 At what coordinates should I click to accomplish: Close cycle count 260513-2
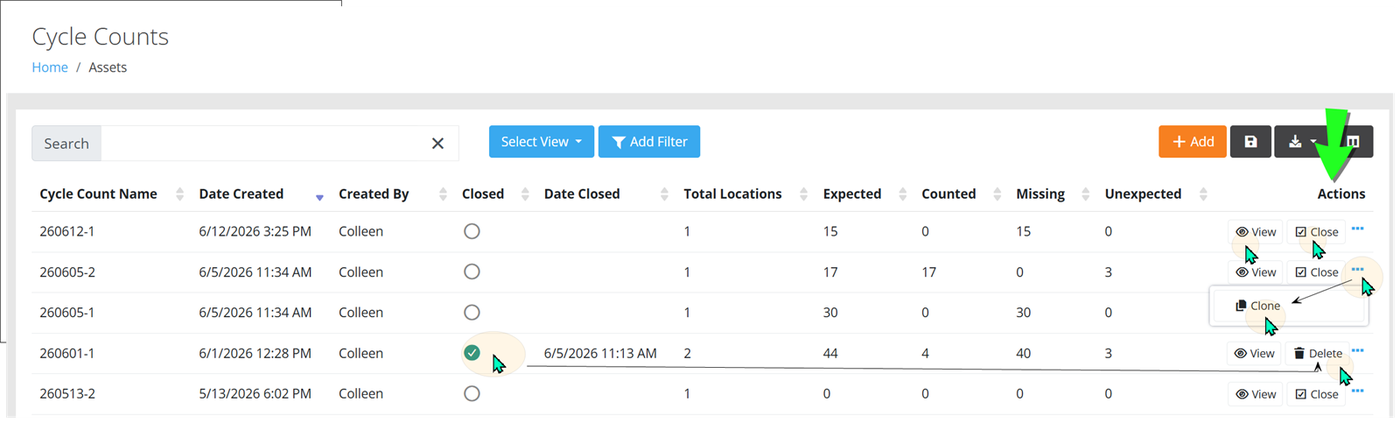tap(1316, 394)
